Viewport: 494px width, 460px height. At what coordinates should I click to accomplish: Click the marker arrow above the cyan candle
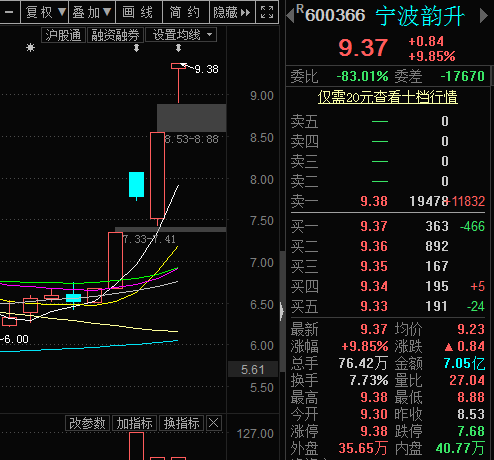(136, 48)
